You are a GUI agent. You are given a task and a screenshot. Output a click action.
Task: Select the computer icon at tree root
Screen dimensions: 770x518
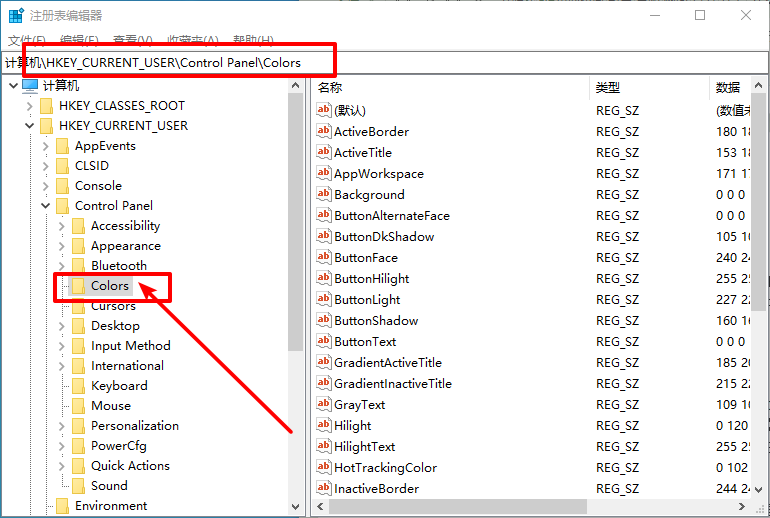[30, 86]
